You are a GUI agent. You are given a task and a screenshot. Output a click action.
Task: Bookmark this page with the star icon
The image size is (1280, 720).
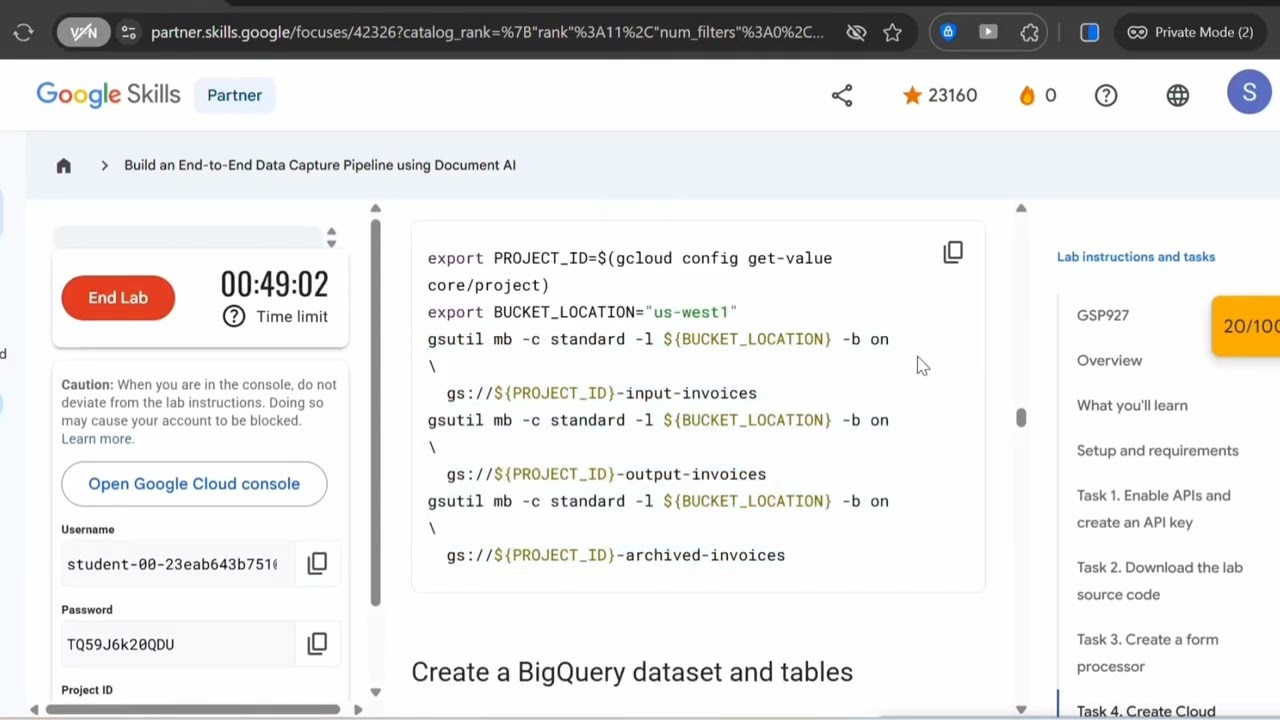coord(892,32)
